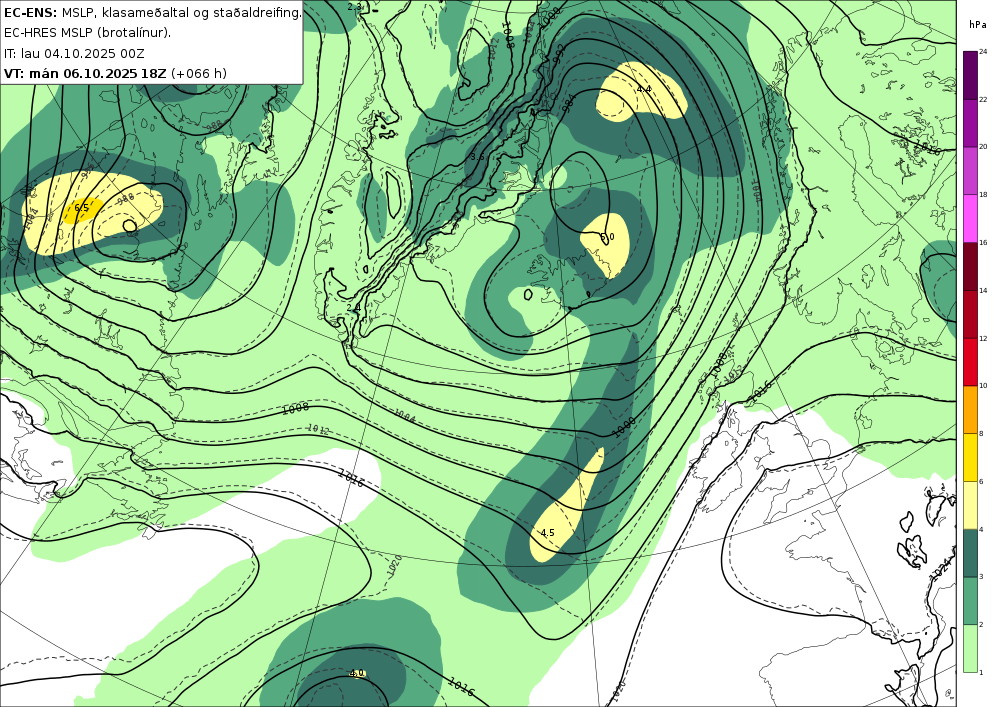
Task: Pick the orange 8–10 hPa colorbar segment
Action: pos(970,409)
